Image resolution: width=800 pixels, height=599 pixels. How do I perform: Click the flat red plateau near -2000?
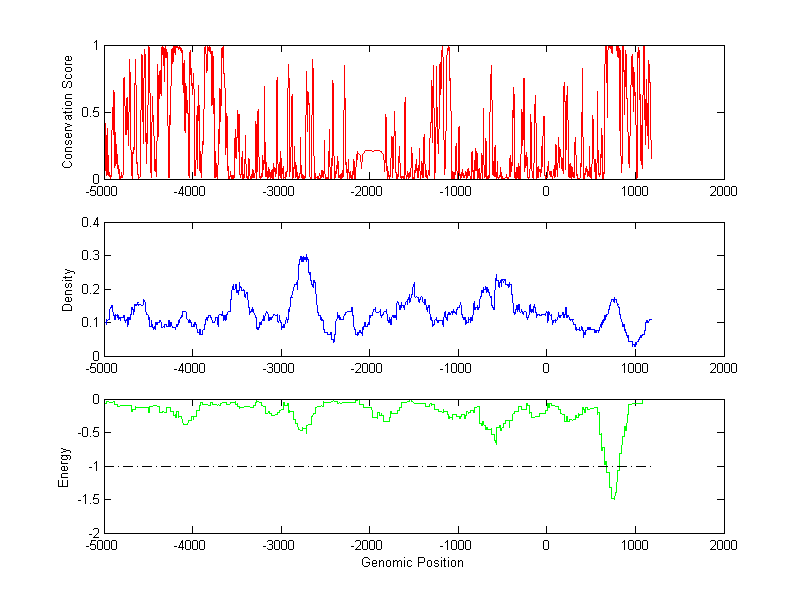point(371,151)
